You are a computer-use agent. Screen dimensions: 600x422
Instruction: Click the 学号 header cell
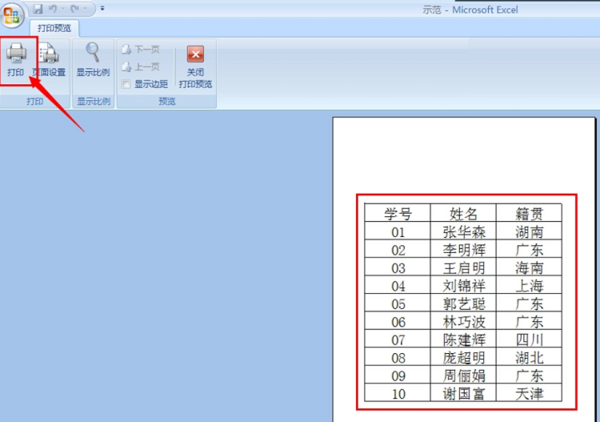click(x=398, y=213)
